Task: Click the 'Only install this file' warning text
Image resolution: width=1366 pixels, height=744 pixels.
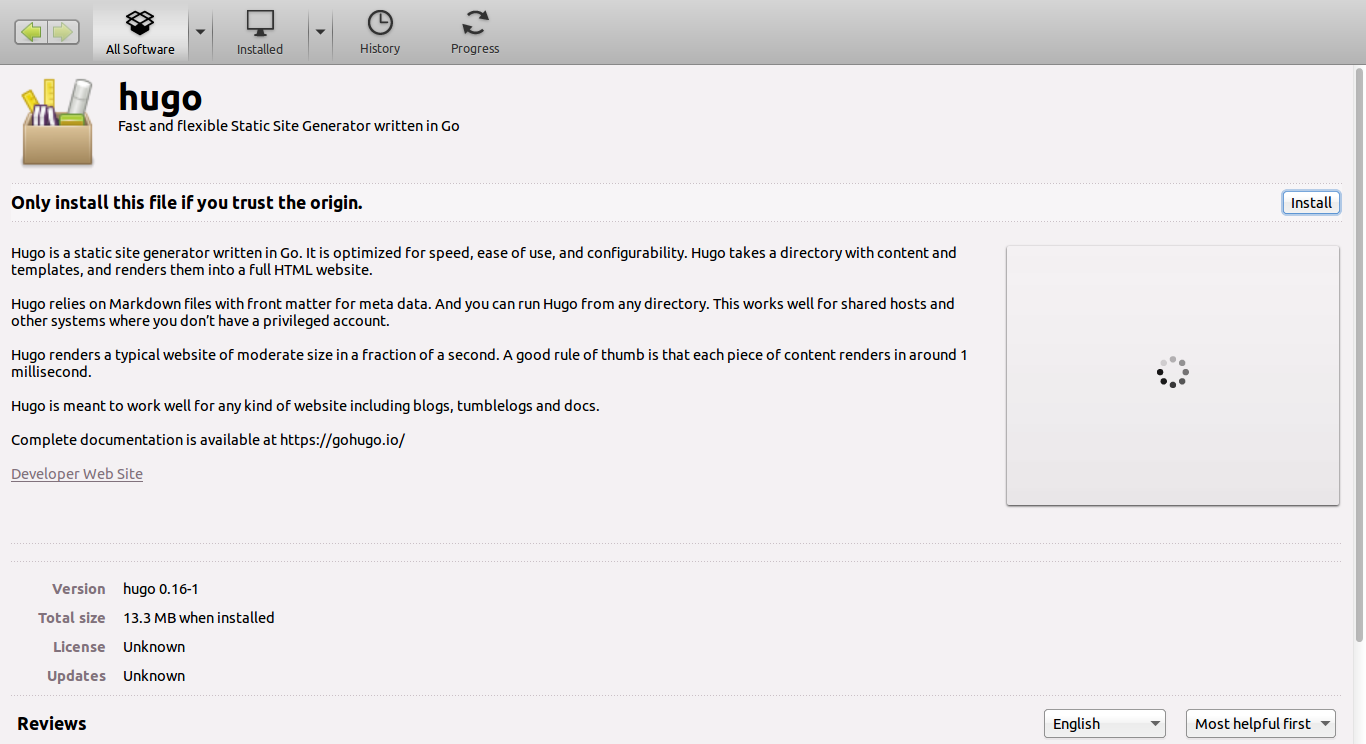Action: pos(187,202)
